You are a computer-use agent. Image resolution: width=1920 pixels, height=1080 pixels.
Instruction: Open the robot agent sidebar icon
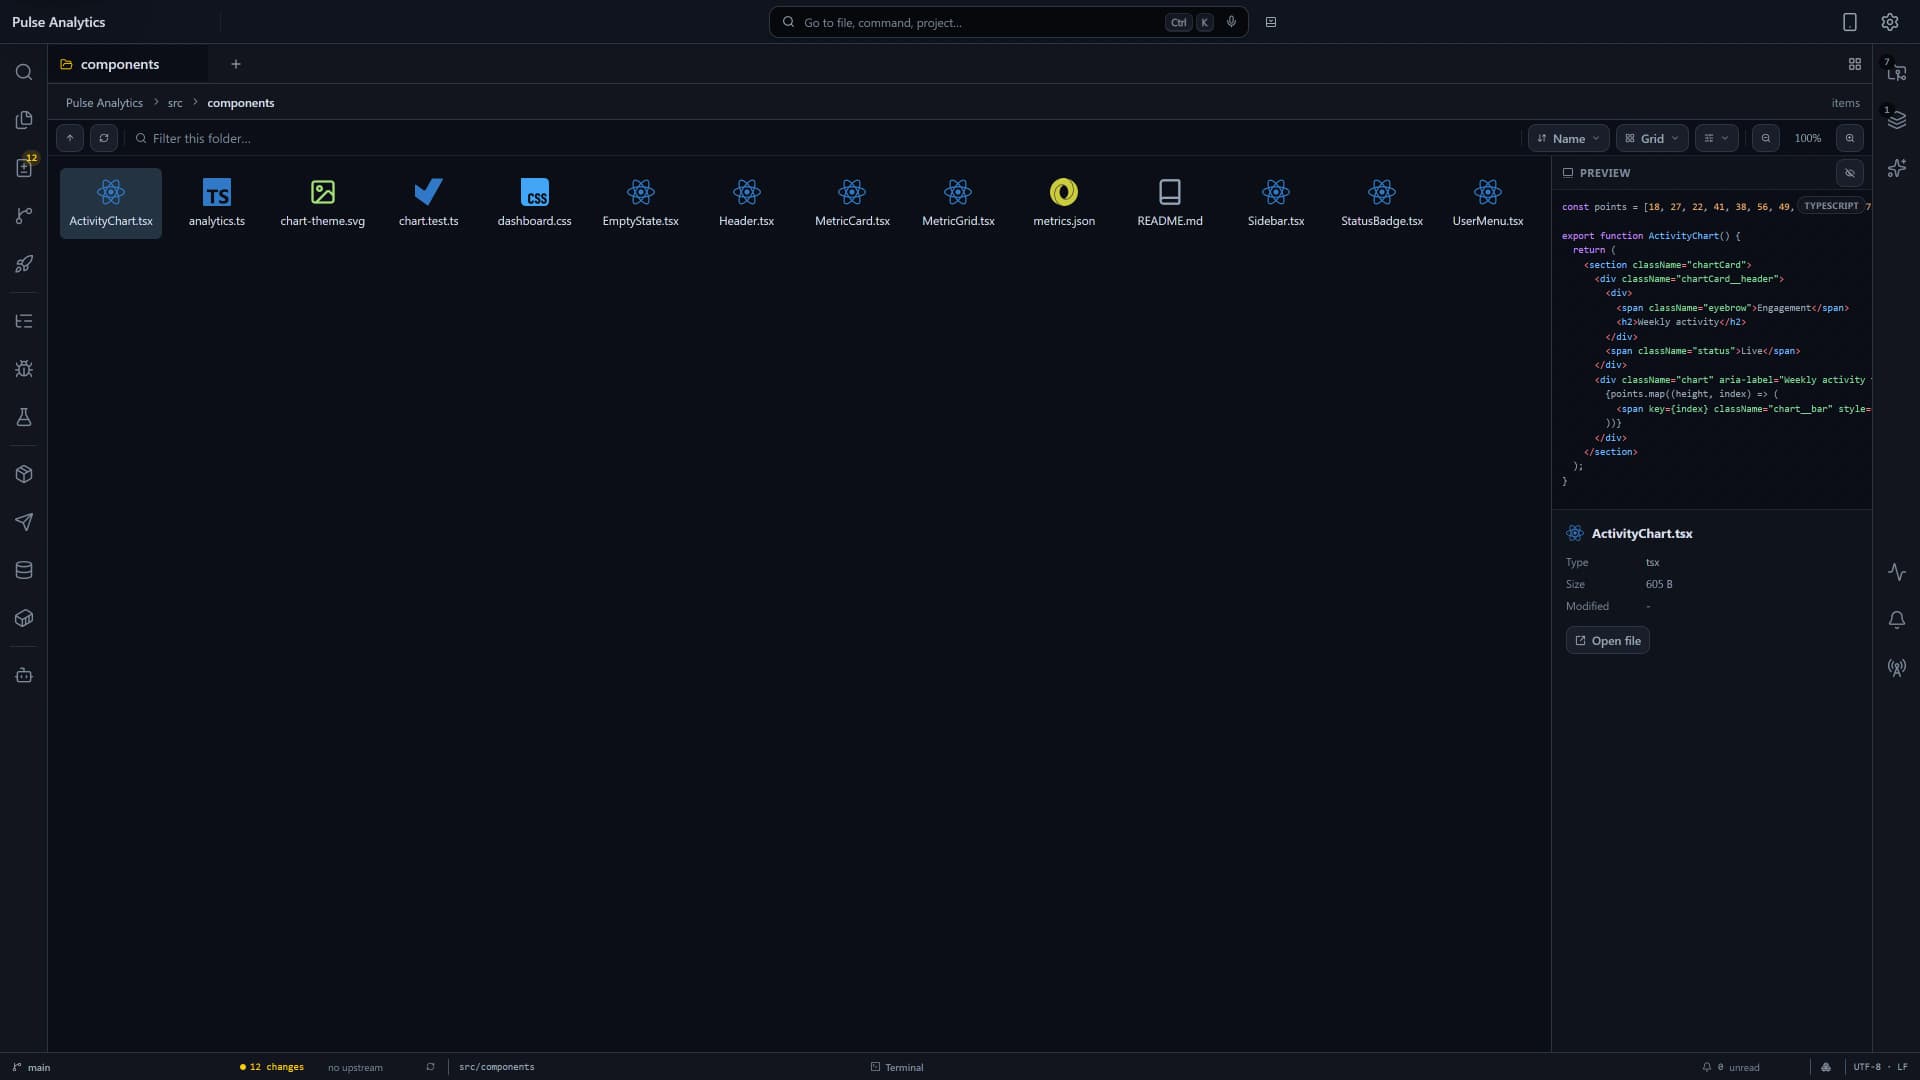24,675
